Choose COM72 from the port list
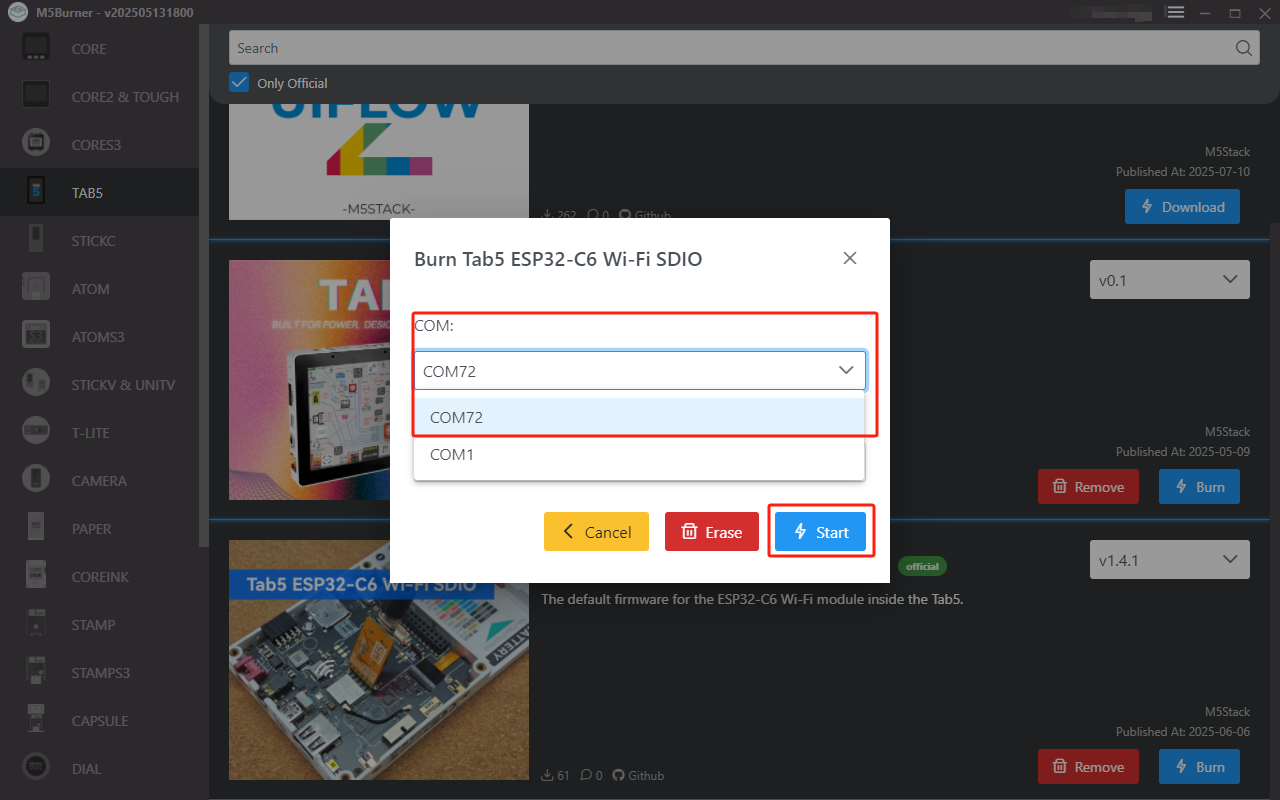 639,417
